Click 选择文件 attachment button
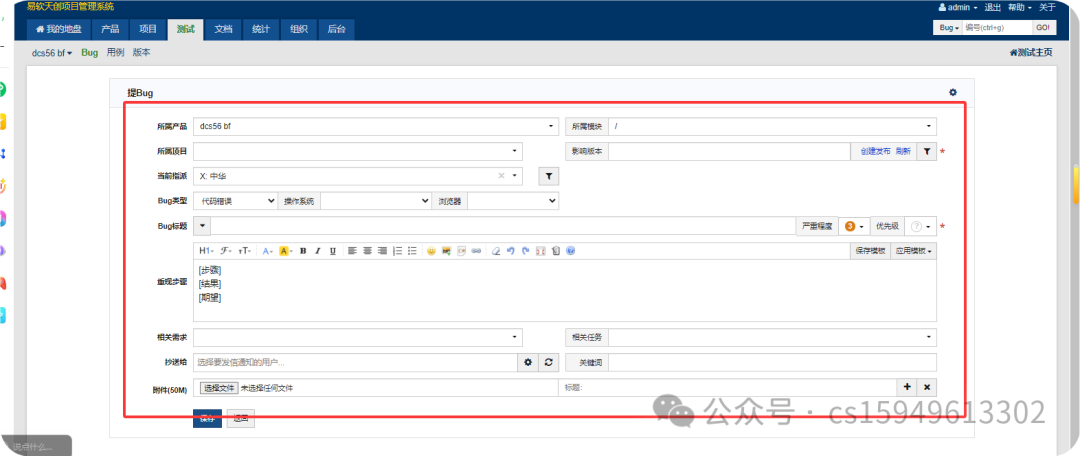 pos(219,388)
